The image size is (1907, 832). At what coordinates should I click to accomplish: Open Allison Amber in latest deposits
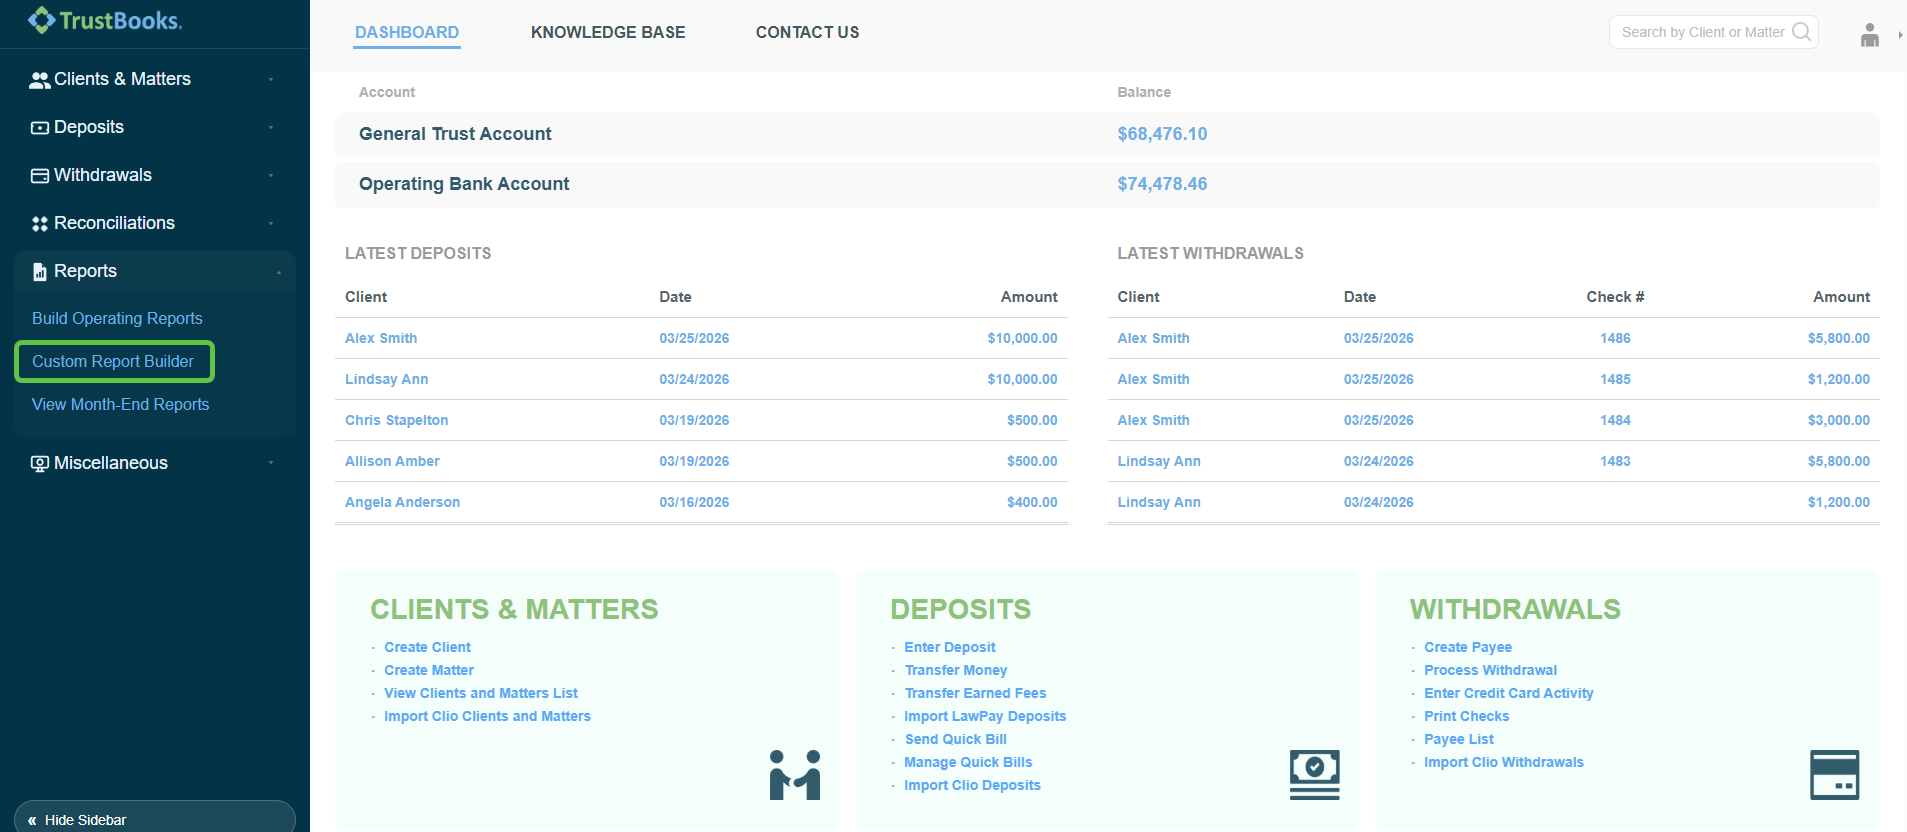coord(392,461)
